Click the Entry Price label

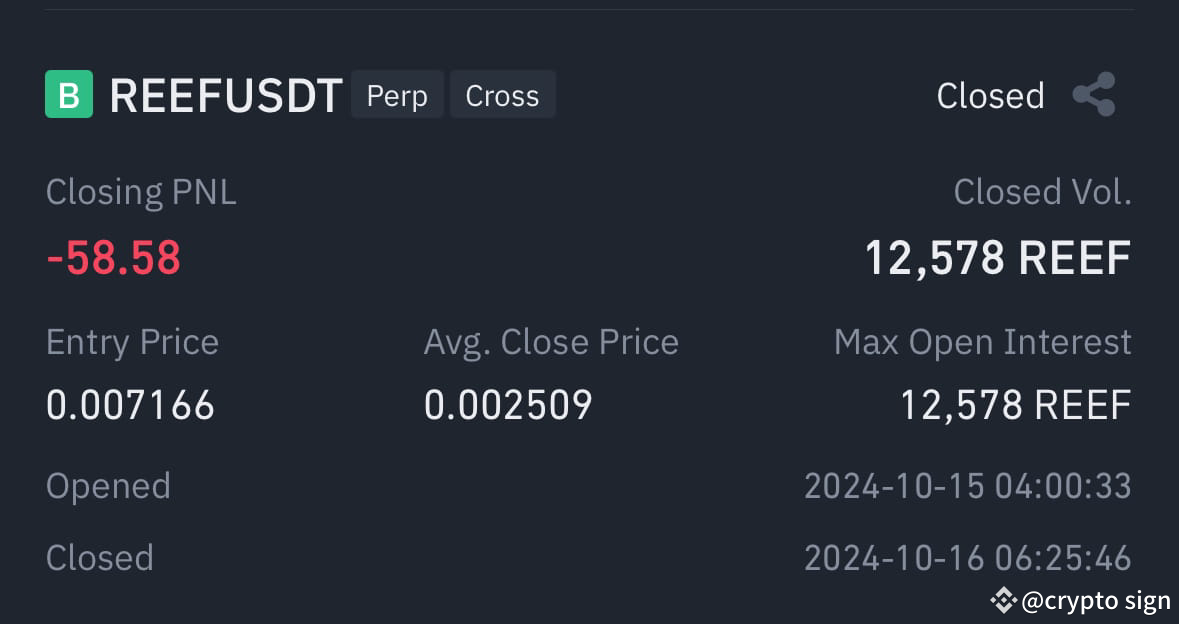click(x=132, y=342)
